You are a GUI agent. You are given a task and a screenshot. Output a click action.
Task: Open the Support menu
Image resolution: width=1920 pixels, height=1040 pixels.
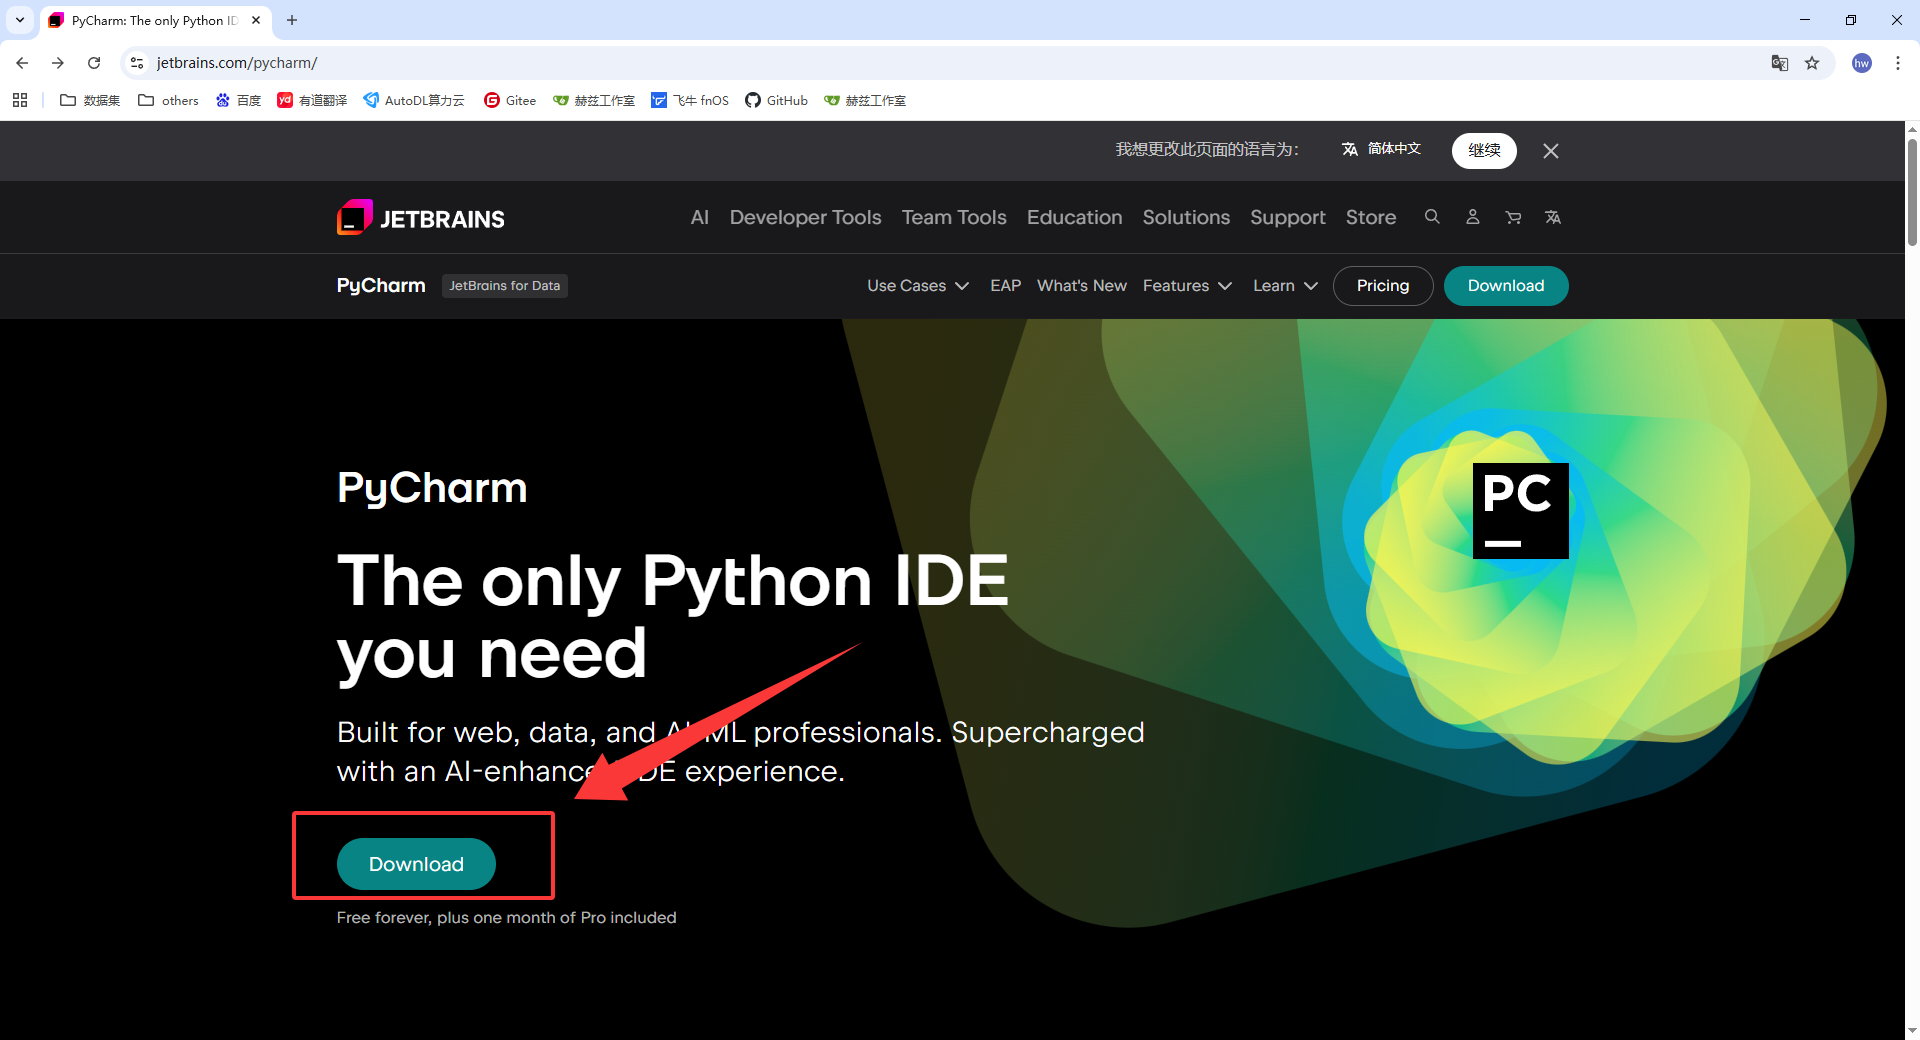(x=1287, y=217)
